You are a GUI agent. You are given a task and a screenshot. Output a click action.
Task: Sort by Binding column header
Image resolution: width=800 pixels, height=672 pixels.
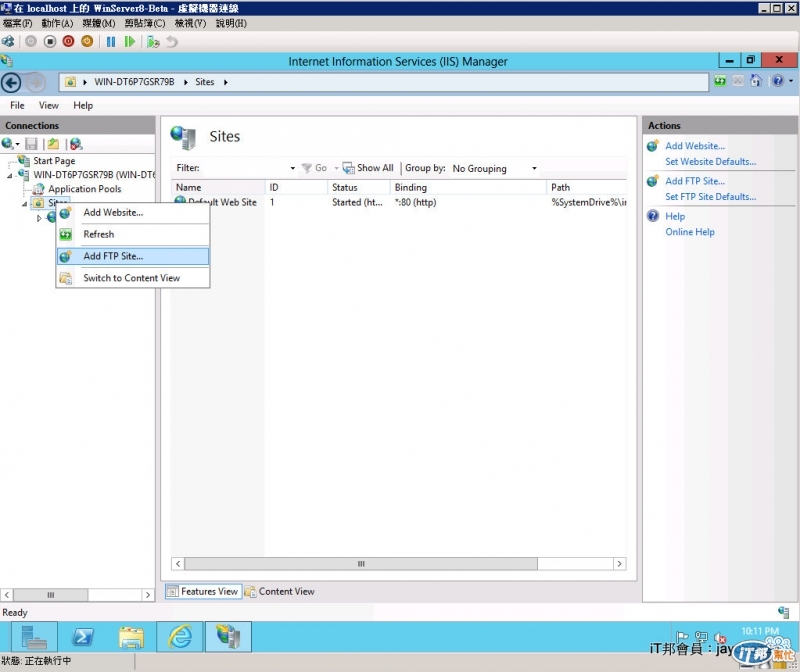pos(468,187)
